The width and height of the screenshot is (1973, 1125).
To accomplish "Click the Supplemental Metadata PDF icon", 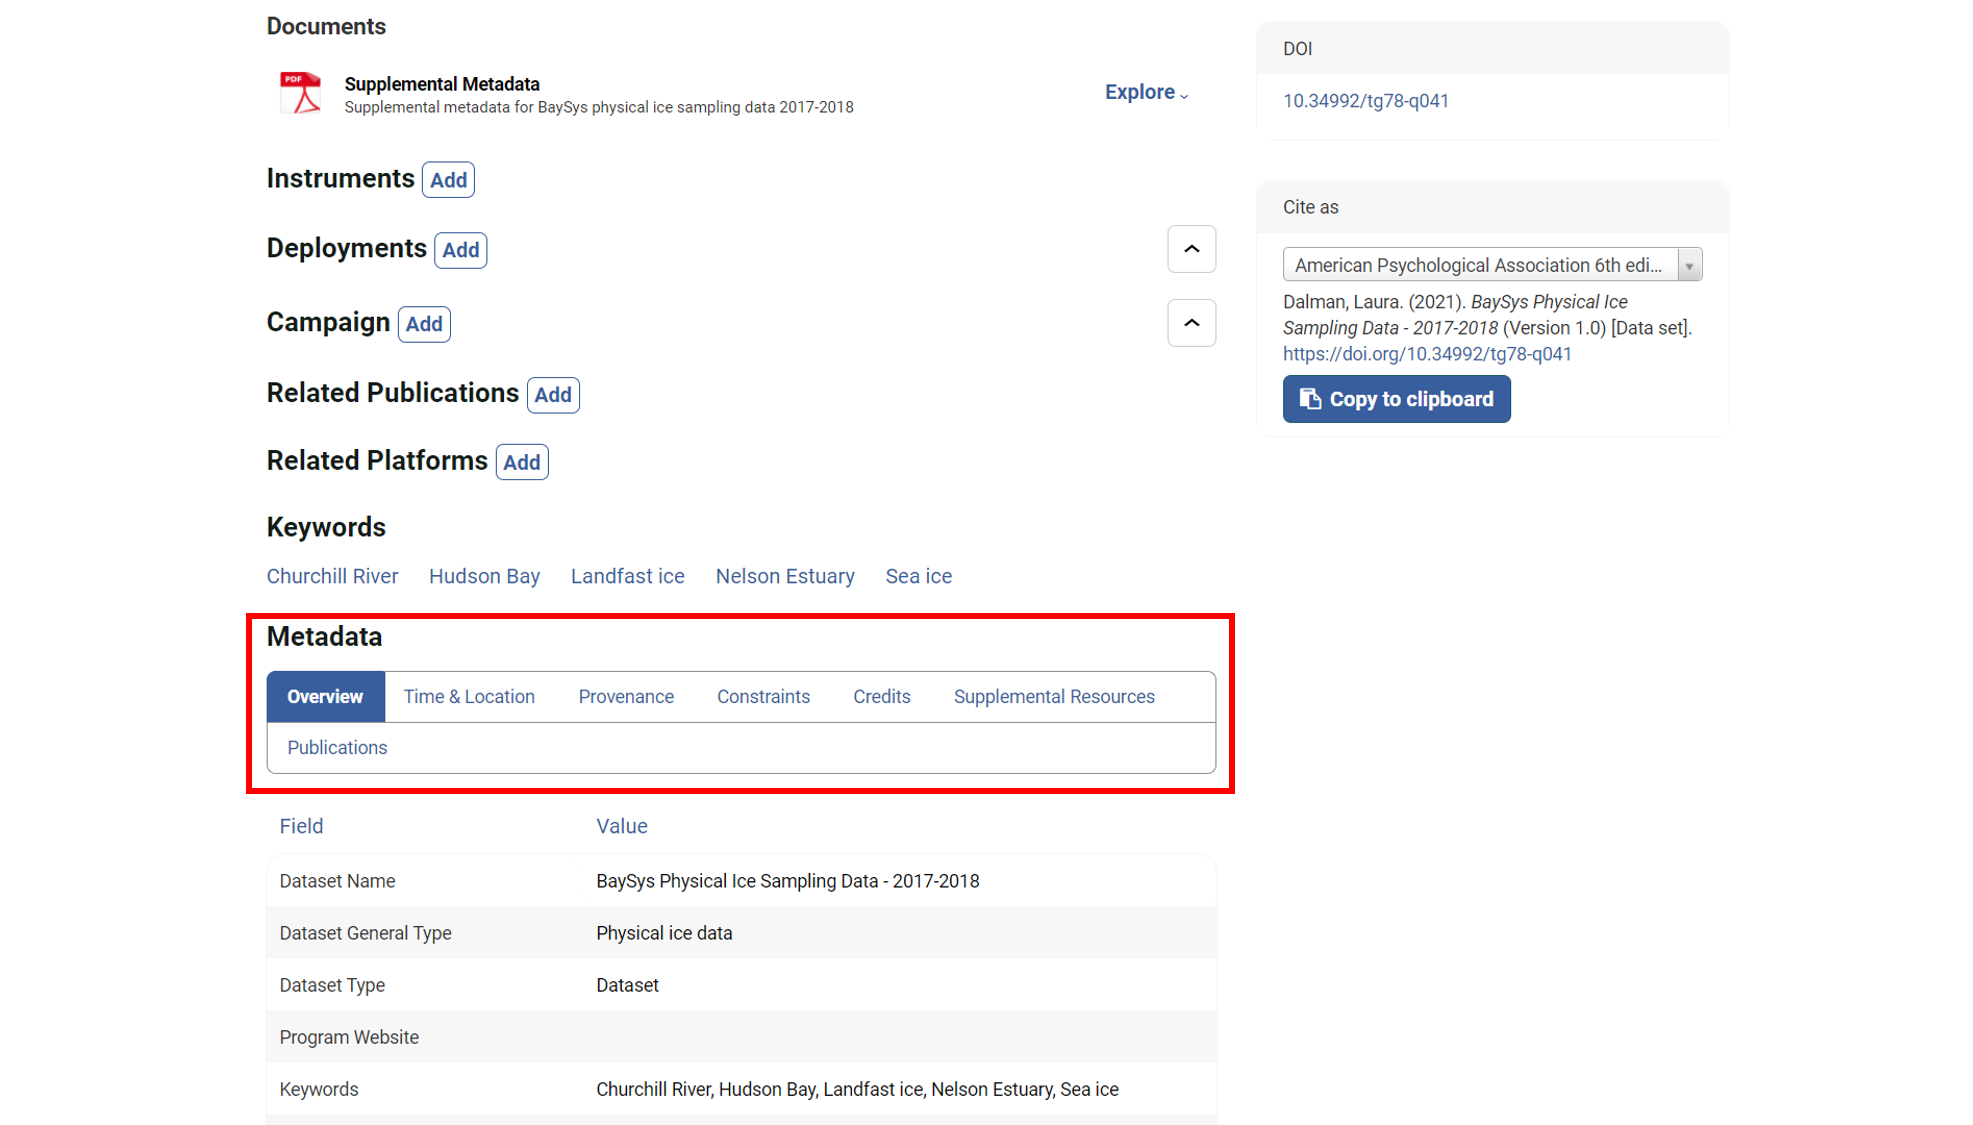I will 300,93.
